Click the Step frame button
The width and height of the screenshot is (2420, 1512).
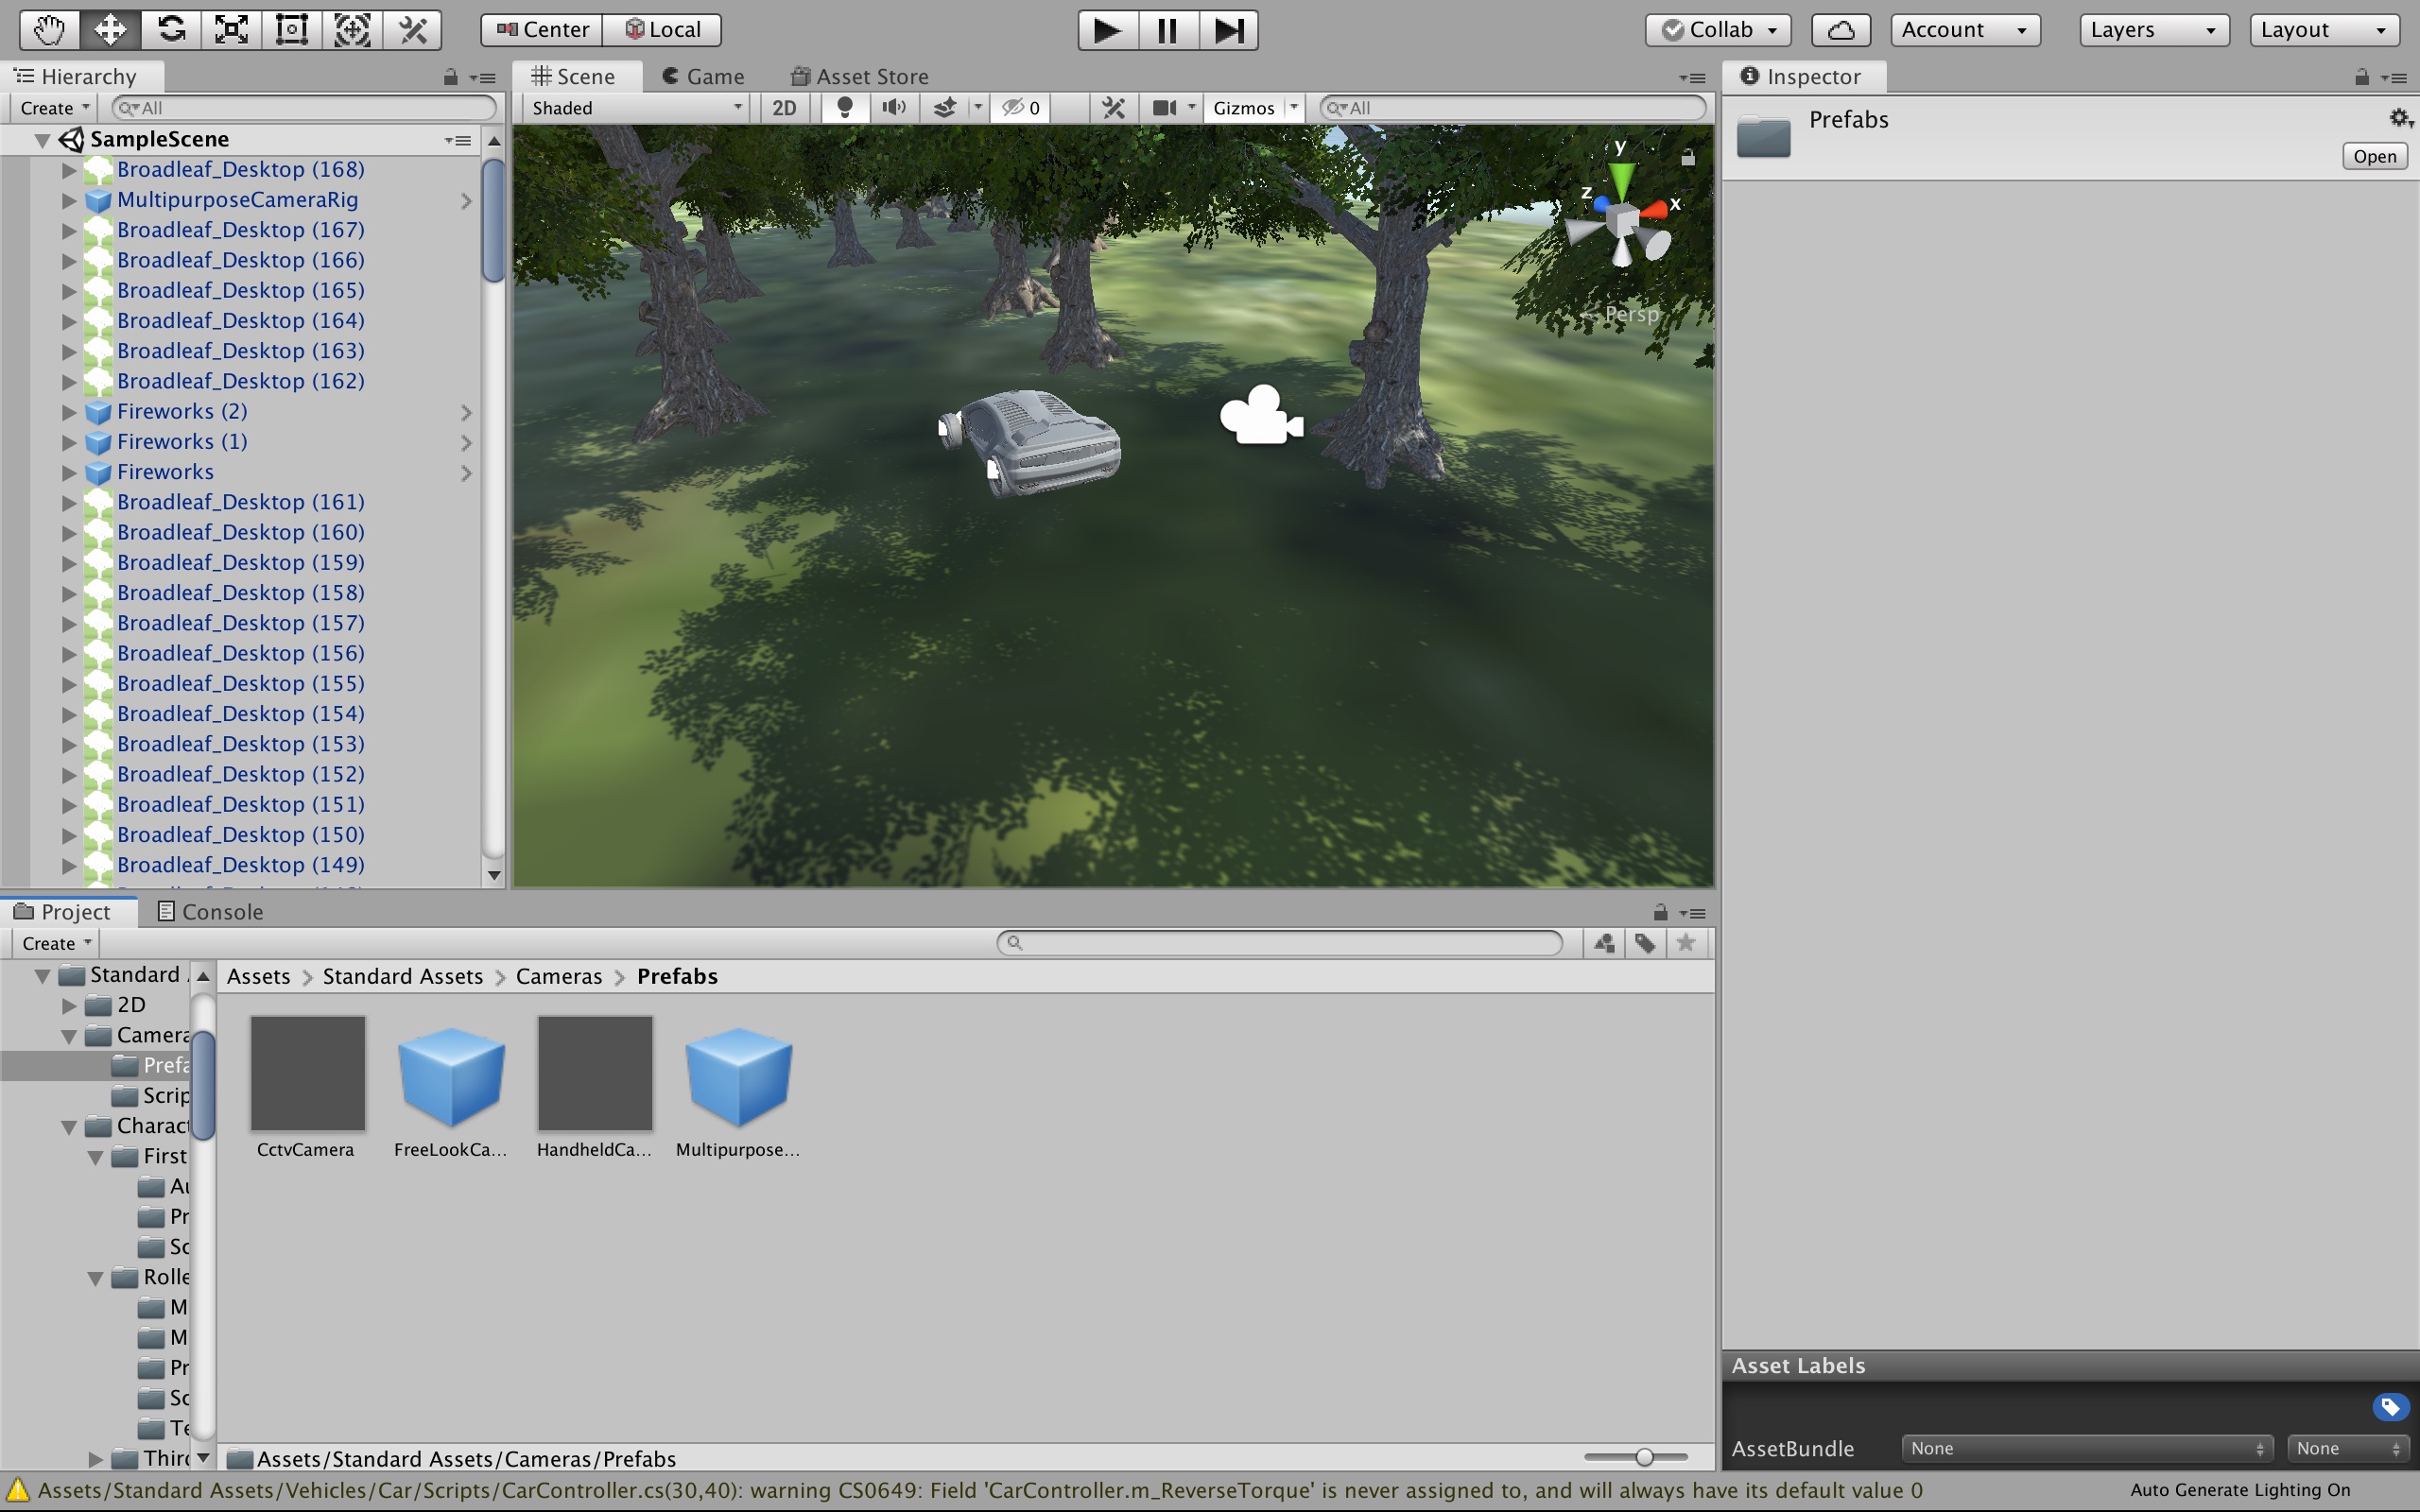(x=1228, y=30)
